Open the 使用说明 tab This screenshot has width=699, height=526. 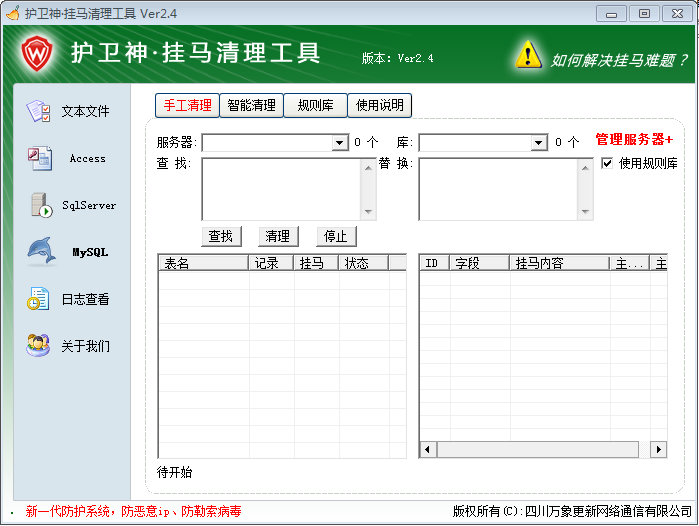coord(380,105)
